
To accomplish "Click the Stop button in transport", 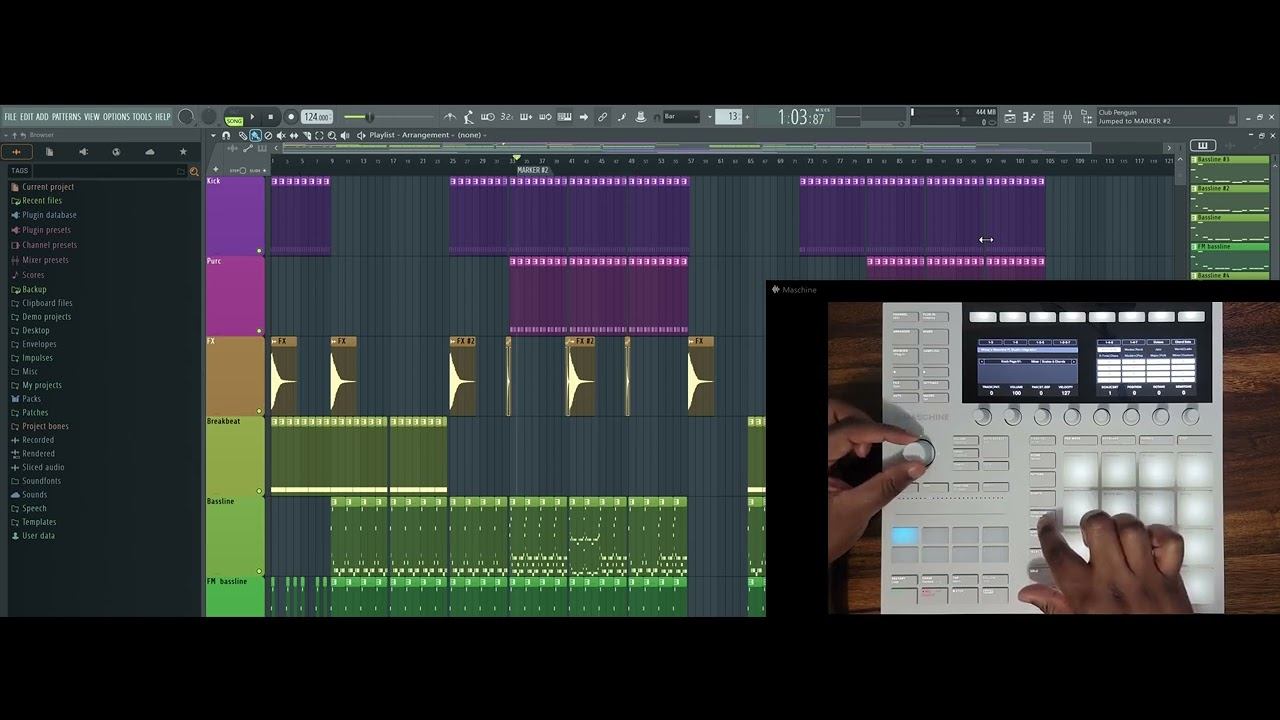I will [270, 117].
